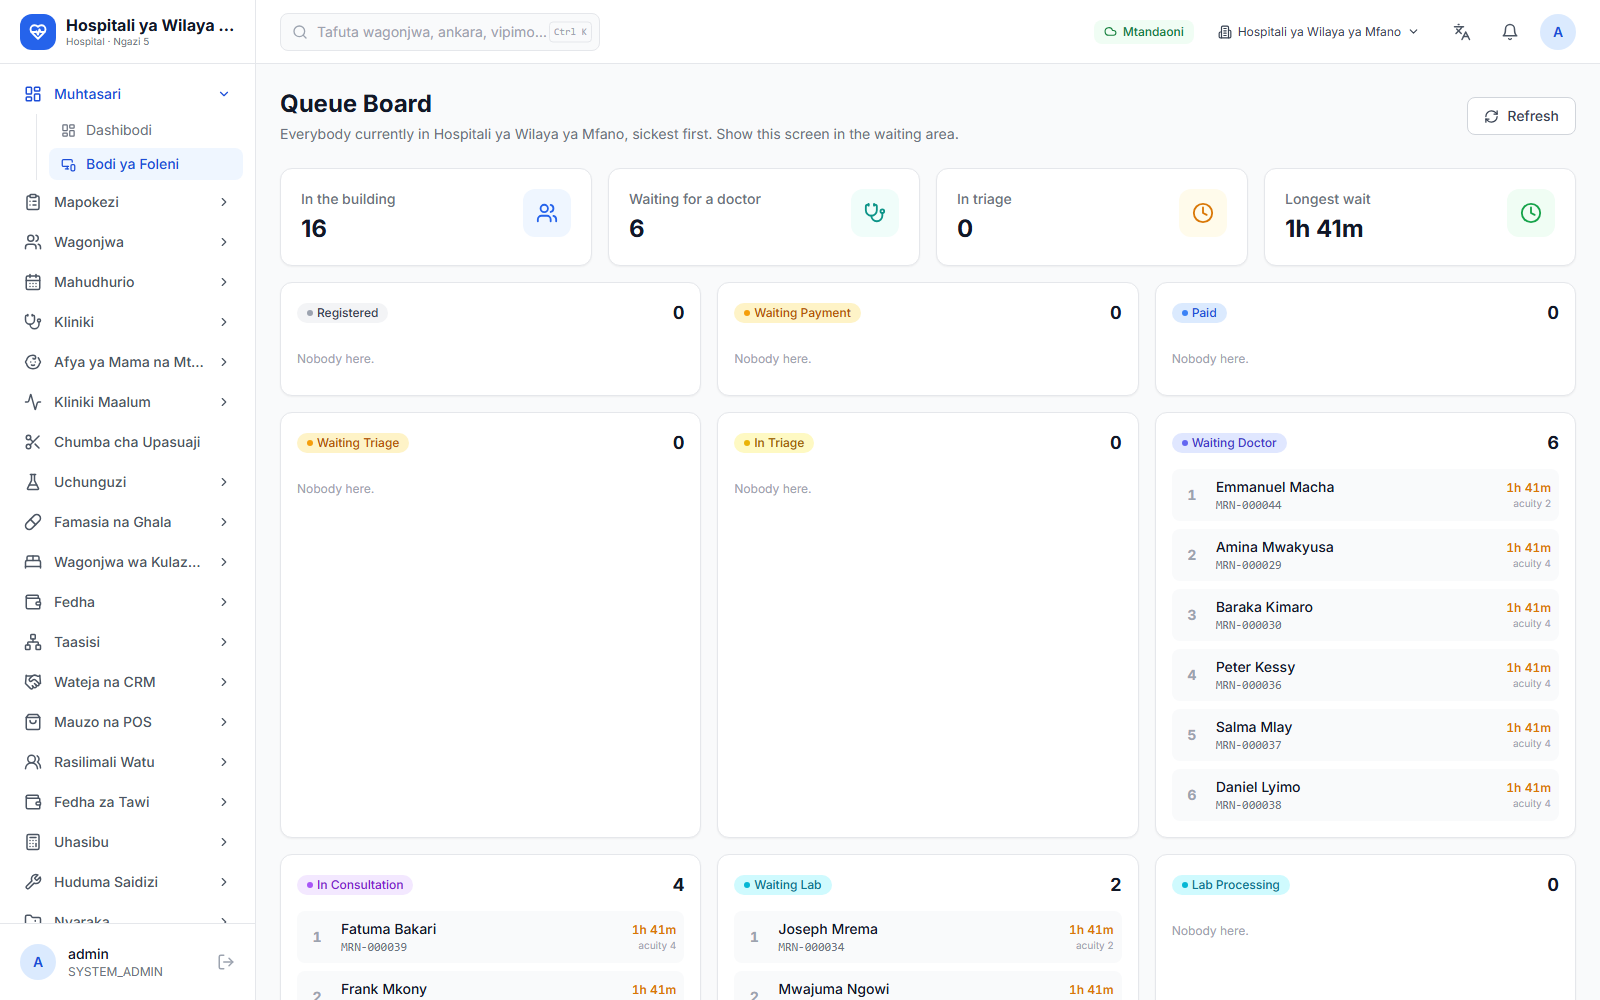This screenshot has height=1000, width=1600.
Task: Click the Kliniki Maalum pulse icon
Action: (33, 402)
